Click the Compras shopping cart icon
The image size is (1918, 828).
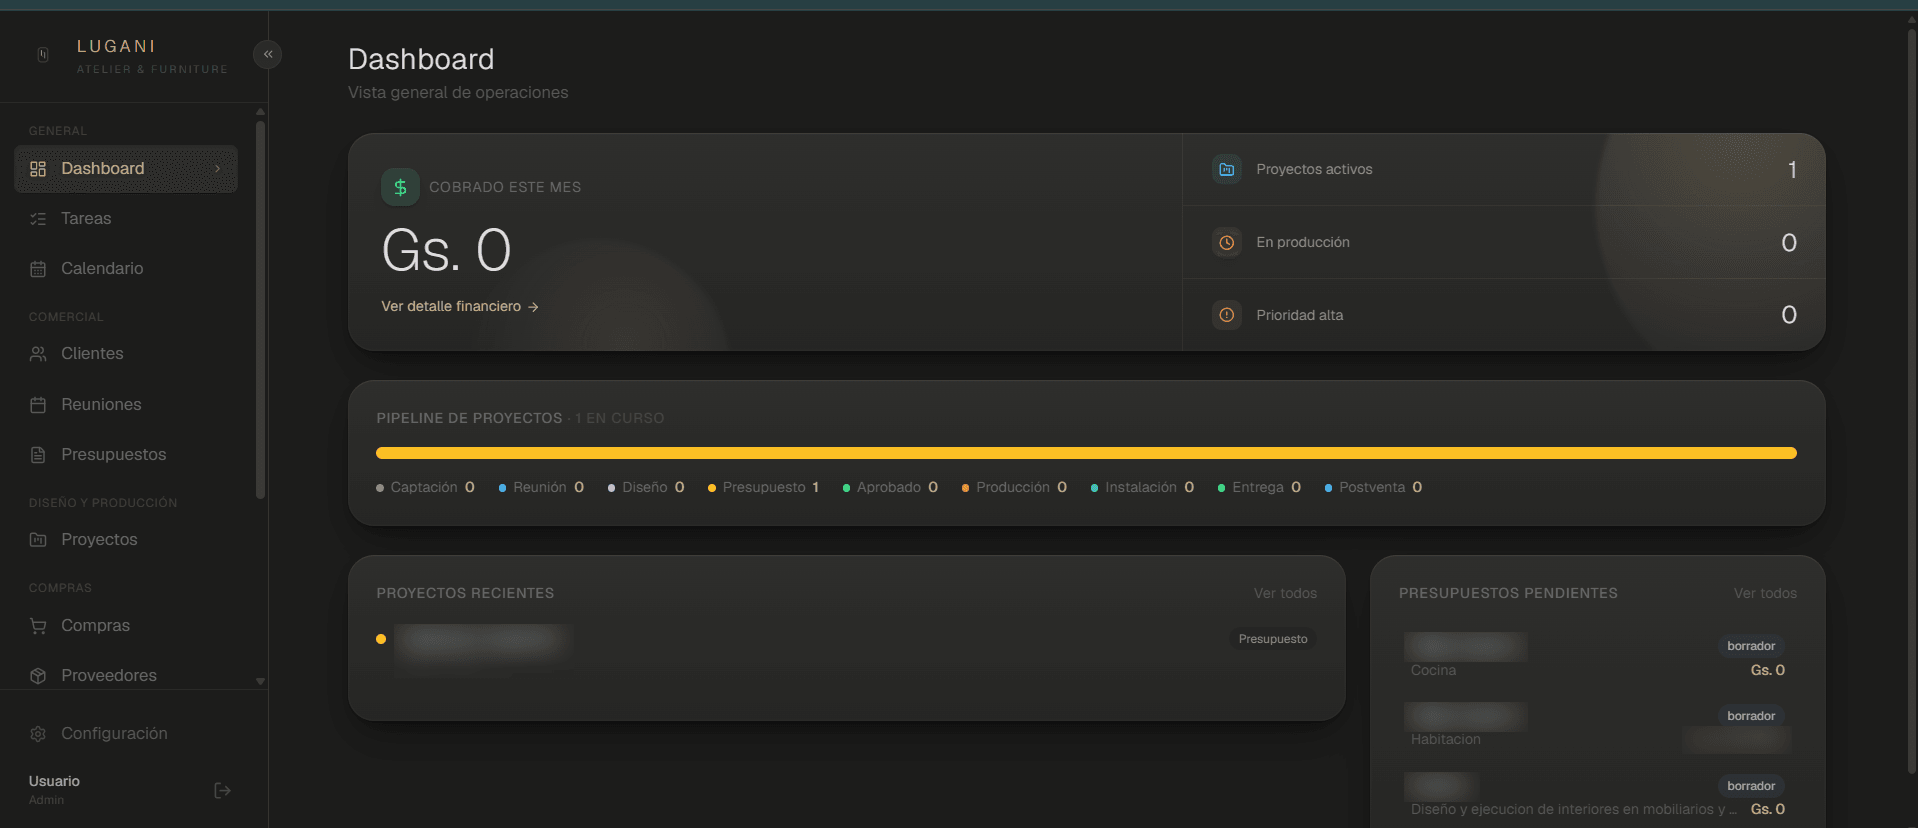38,626
